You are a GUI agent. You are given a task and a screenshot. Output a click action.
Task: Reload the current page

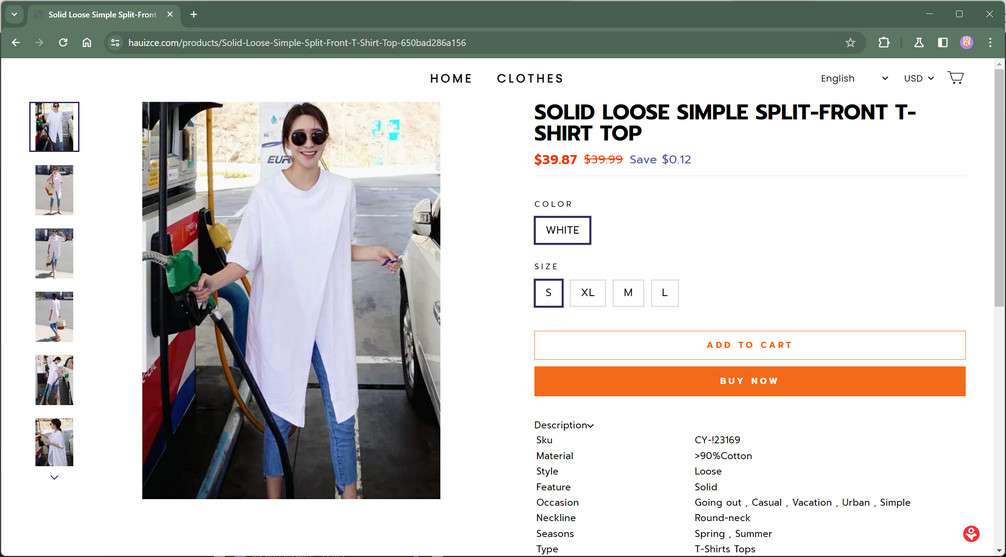(x=63, y=43)
